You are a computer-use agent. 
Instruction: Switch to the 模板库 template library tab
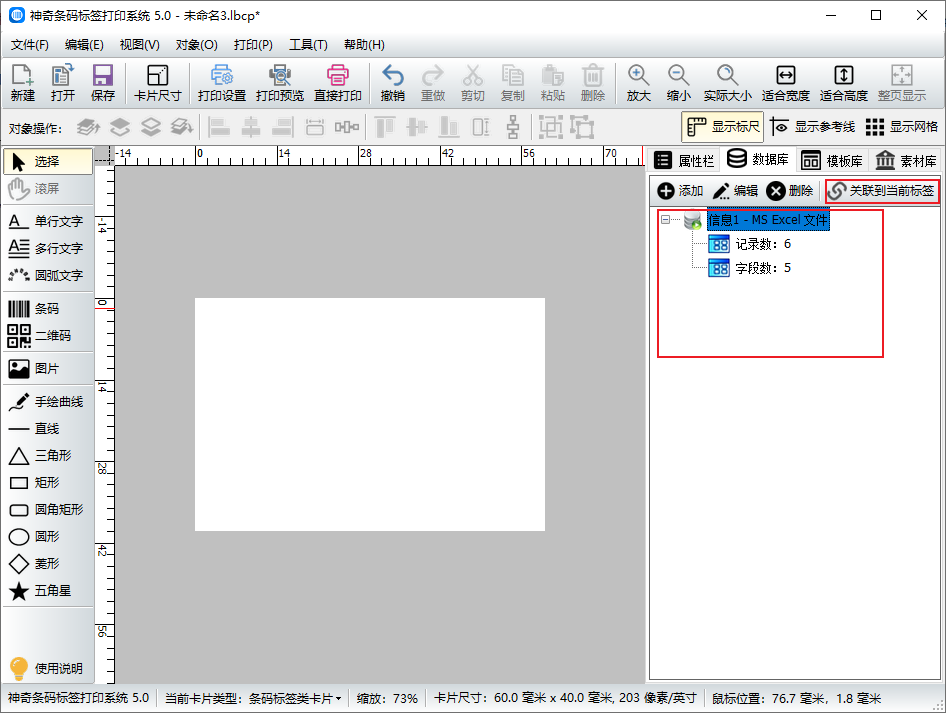832,160
